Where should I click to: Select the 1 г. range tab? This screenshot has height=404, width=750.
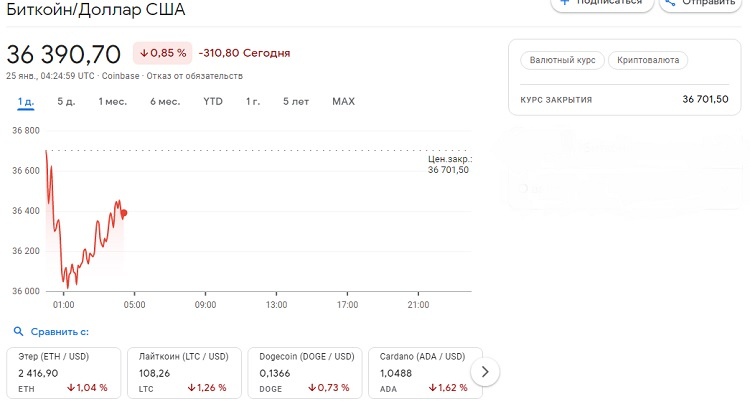253,101
